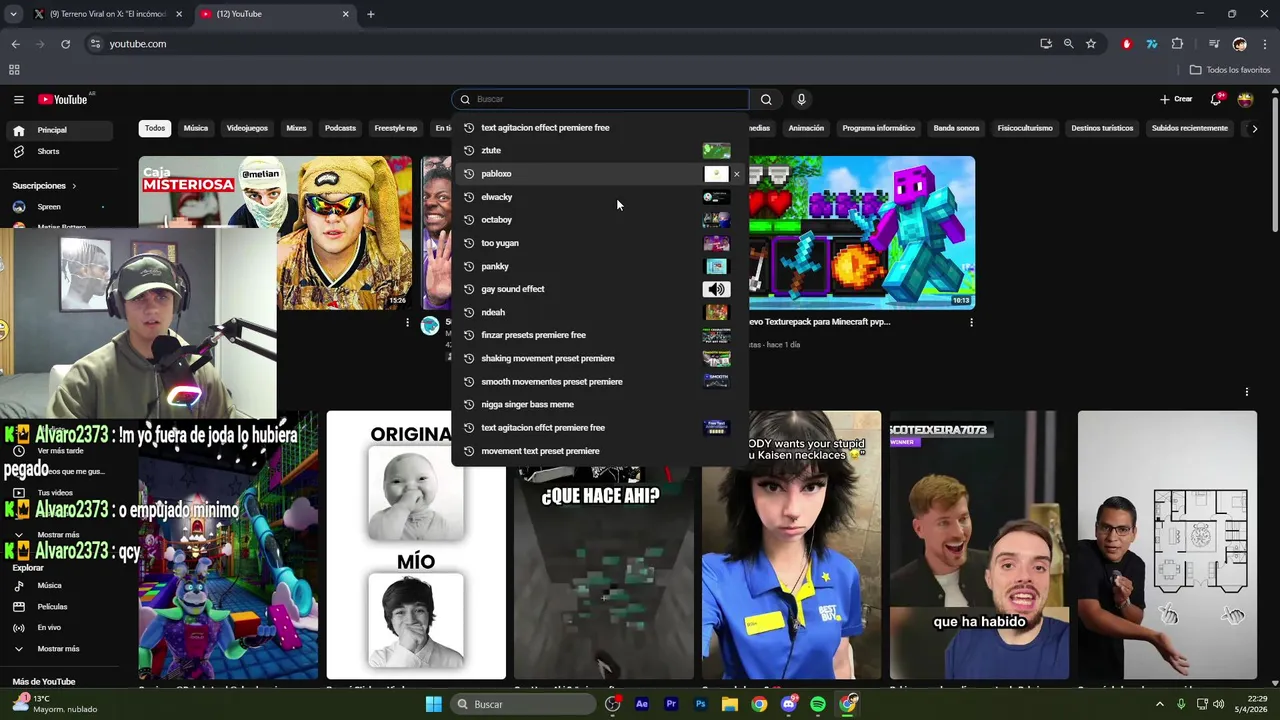Screen dimensions: 1280x720
Task: Open the zoom magnifier icon in address bar
Action: point(1068,44)
